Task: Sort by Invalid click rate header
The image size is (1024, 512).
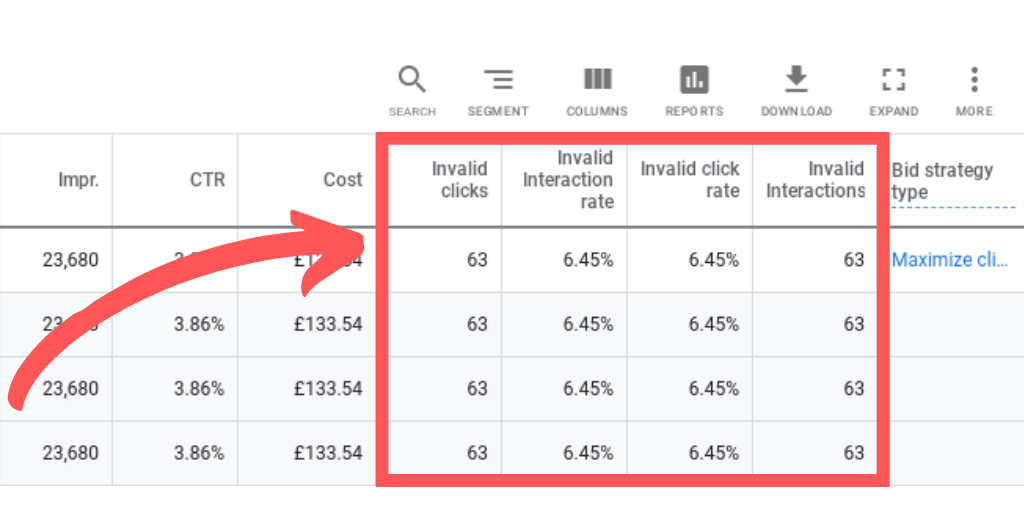Action: point(690,180)
